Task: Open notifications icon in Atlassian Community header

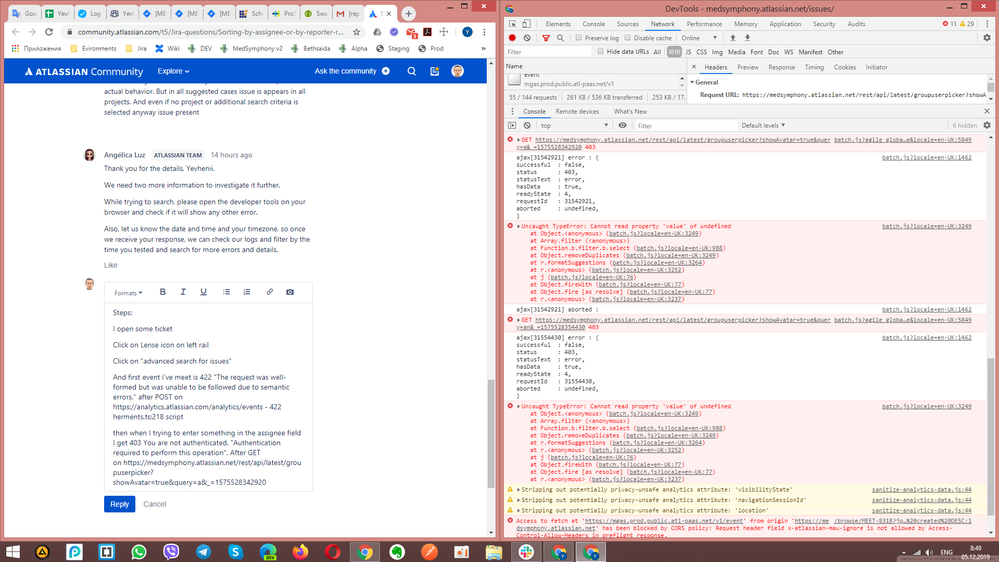Action: [435, 71]
